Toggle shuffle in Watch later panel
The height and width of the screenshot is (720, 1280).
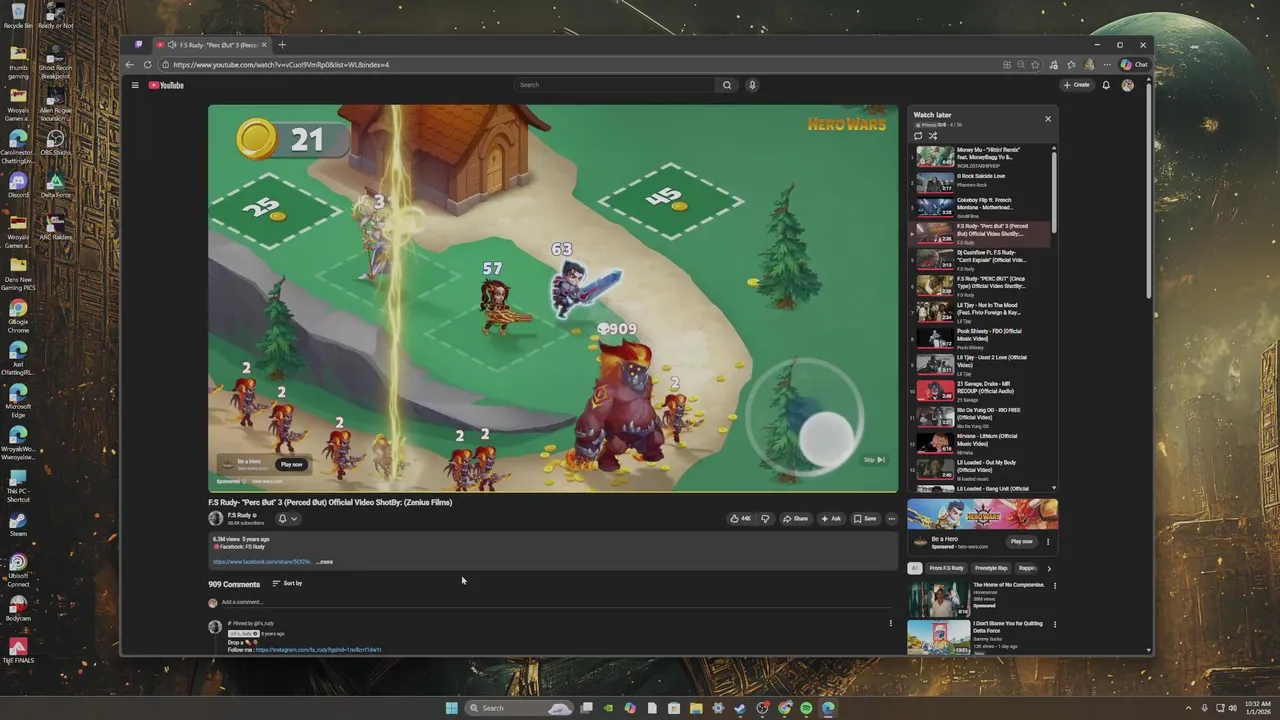[933, 136]
